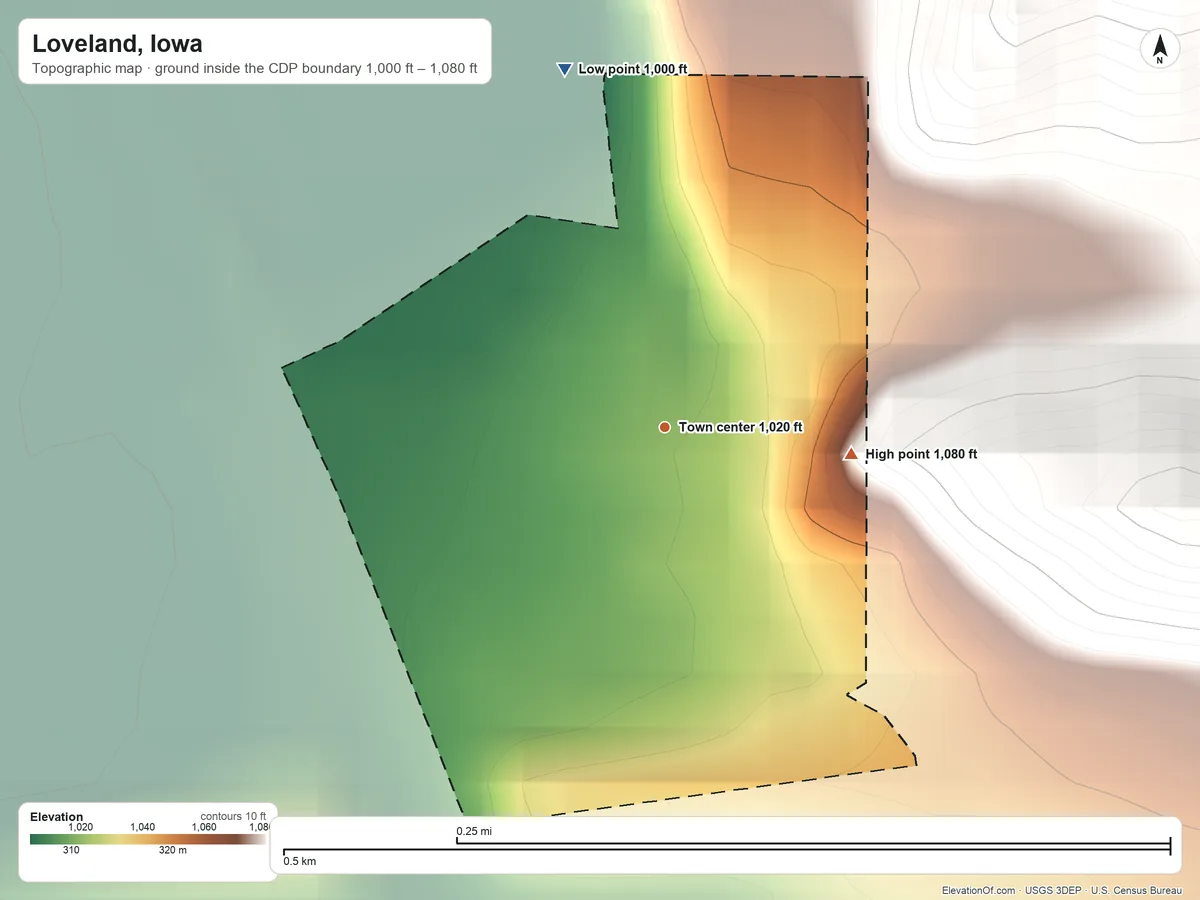The width and height of the screenshot is (1200, 900).
Task: Click the town center circle marker
Action: pos(664,427)
